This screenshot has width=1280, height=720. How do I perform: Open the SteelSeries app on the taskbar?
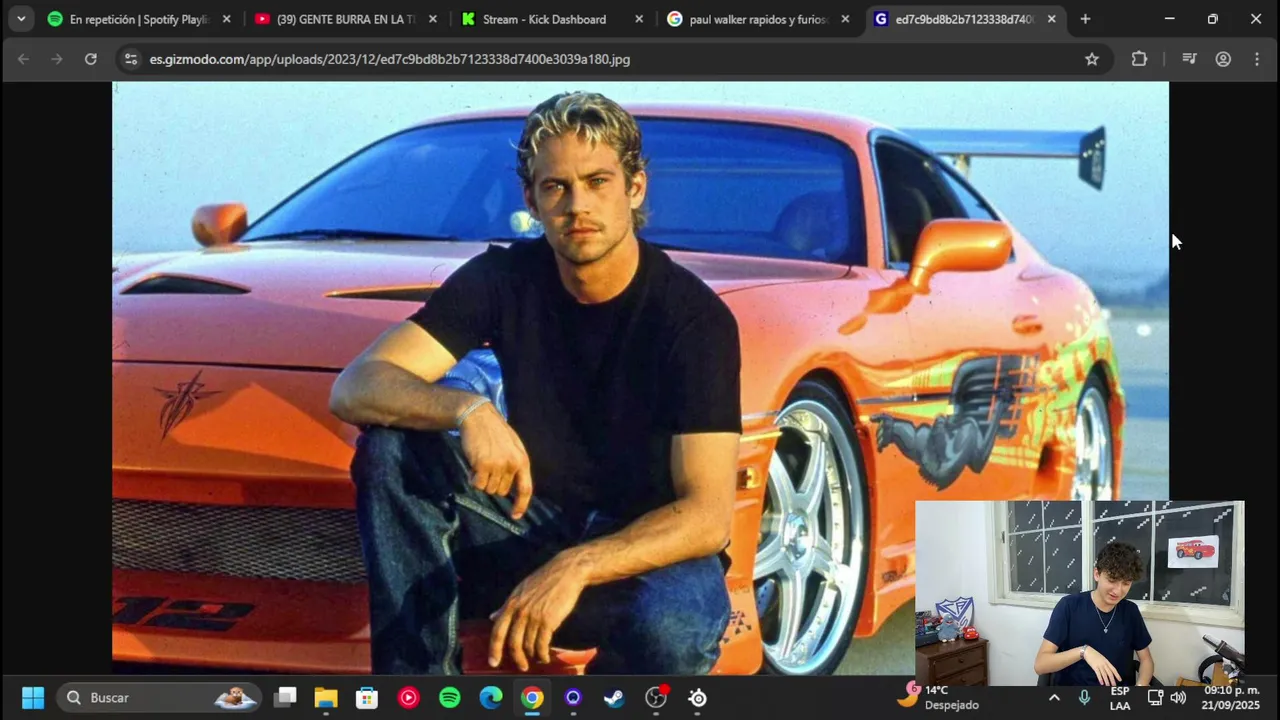click(698, 697)
